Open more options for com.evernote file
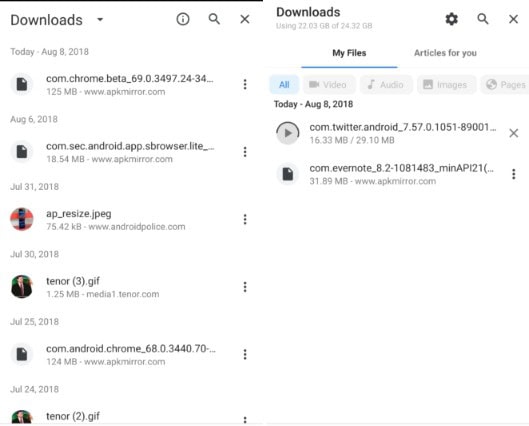Viewport: 529px width, 426px height. 513,174
